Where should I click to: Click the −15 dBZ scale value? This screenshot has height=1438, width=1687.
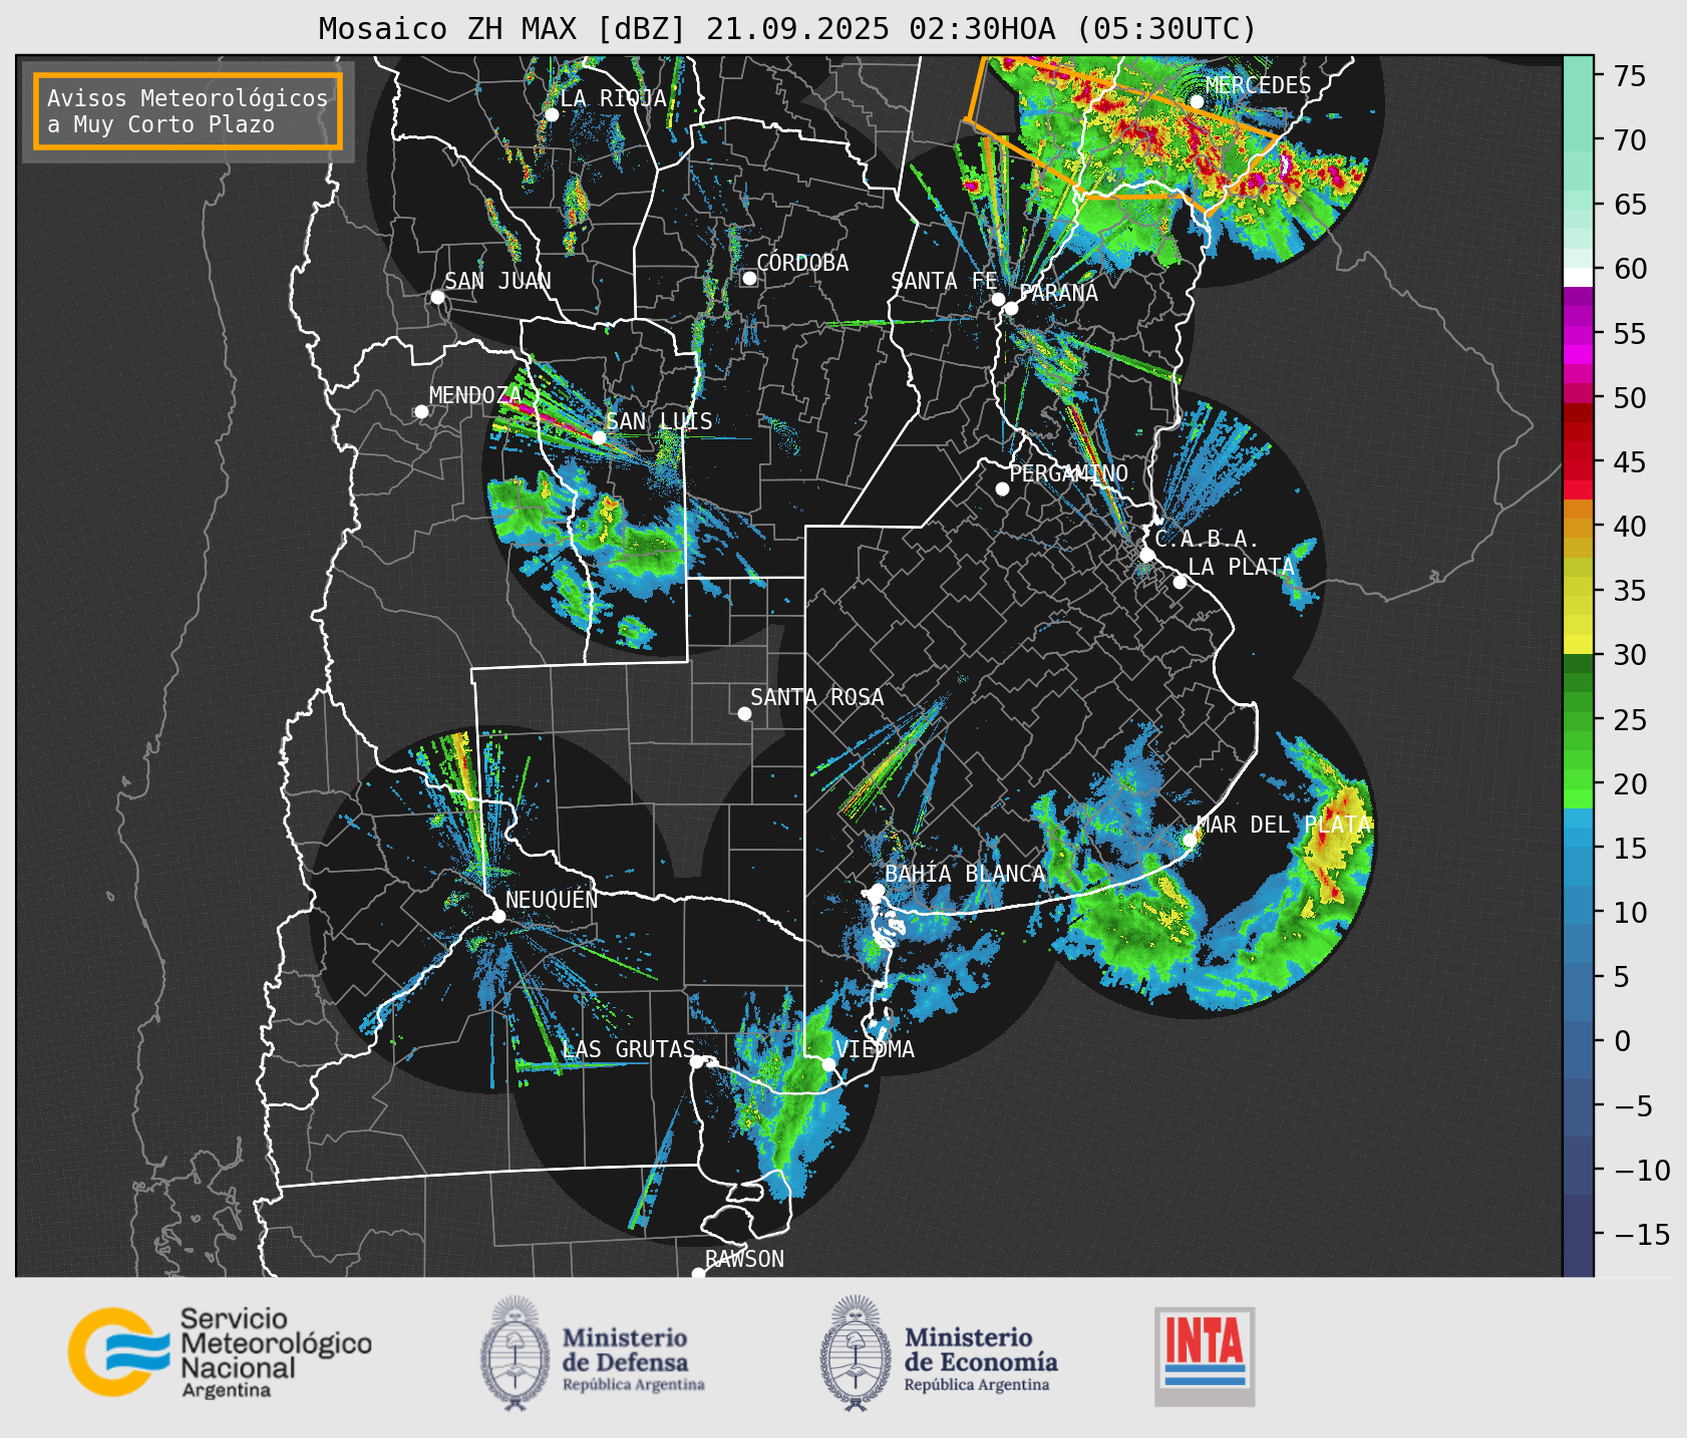1640,1234
